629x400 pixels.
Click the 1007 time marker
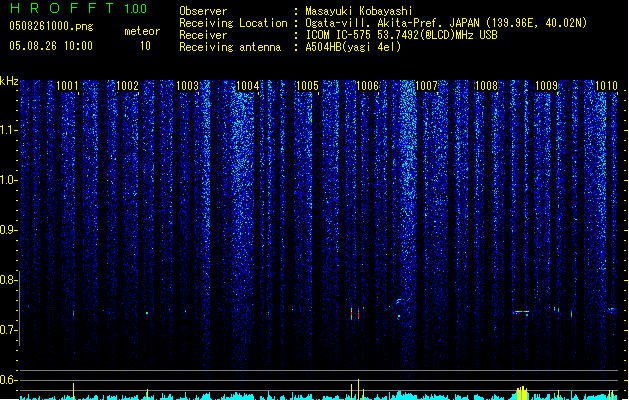pyautogui.click(x=427, y=86)
